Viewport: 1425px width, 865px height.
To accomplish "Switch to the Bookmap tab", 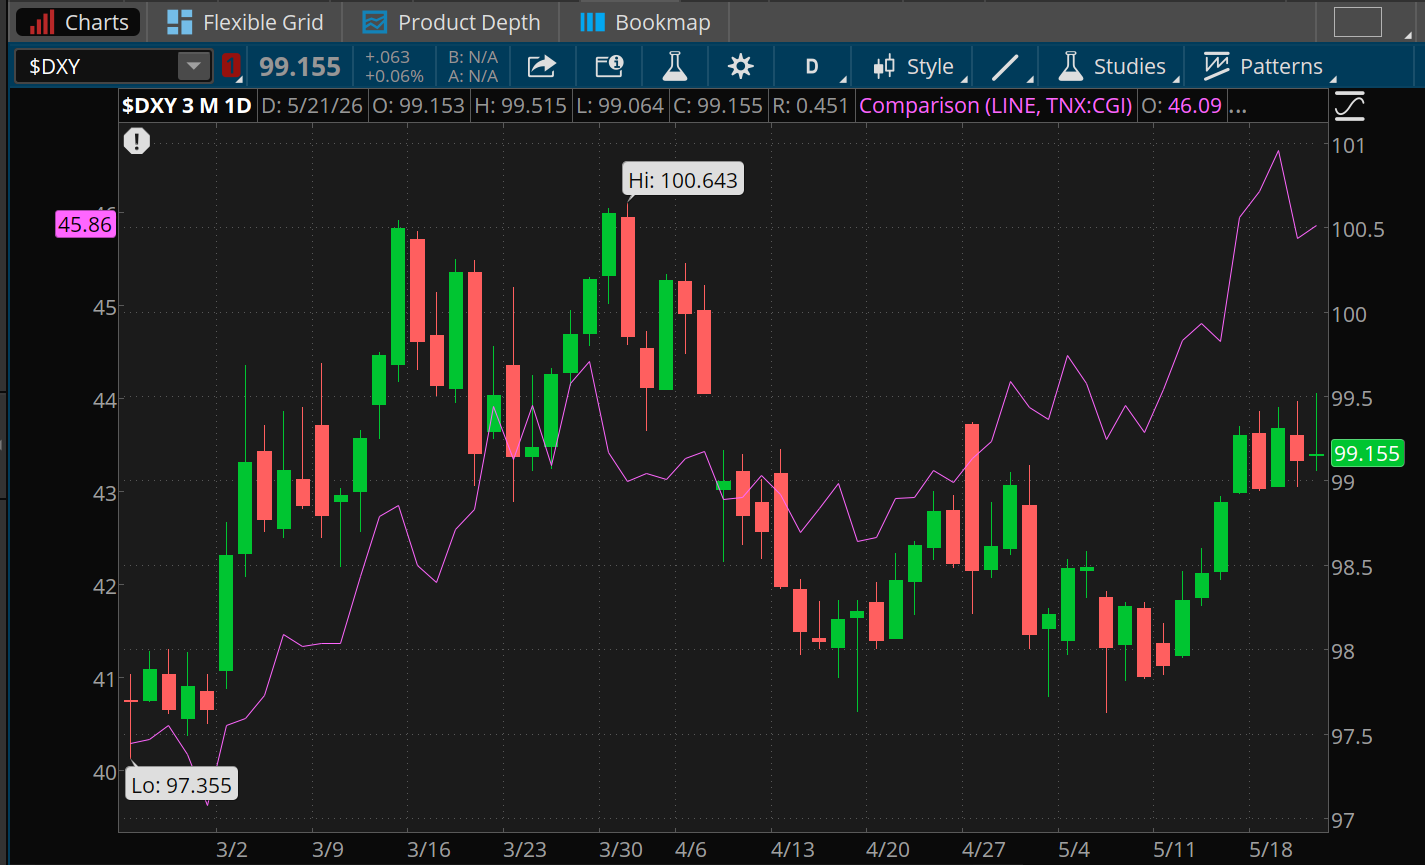I will (646, 22).
